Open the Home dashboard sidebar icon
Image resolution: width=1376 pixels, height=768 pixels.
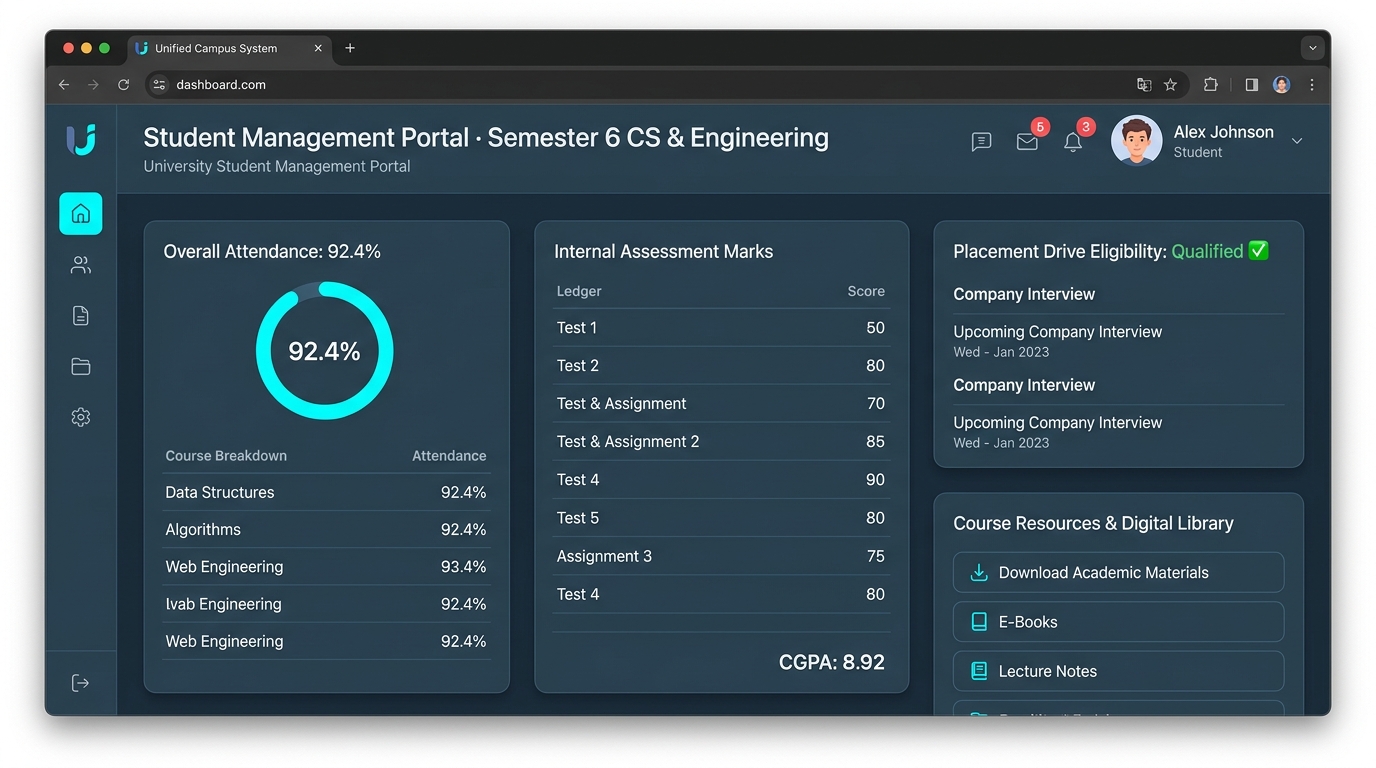pos(80,213)
